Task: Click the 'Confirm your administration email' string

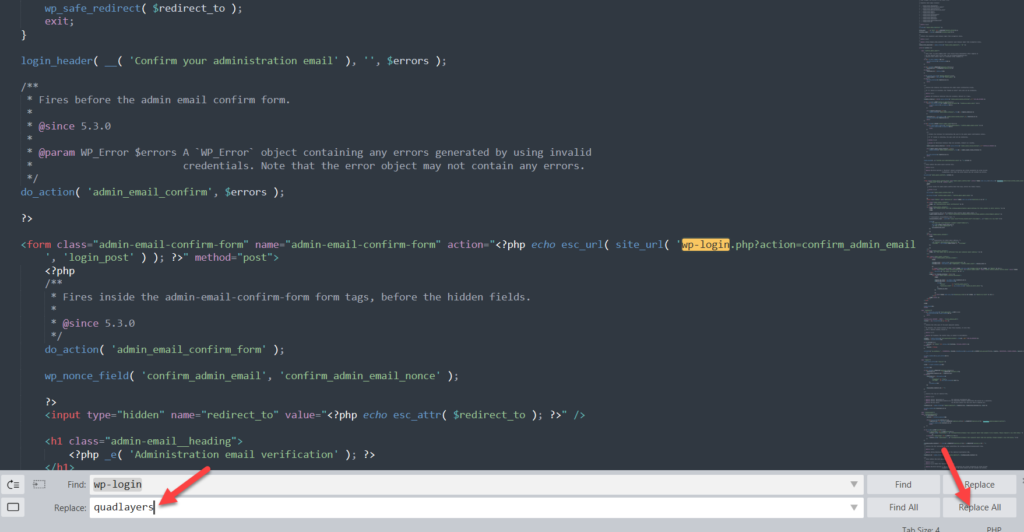Action: point(234,61)
